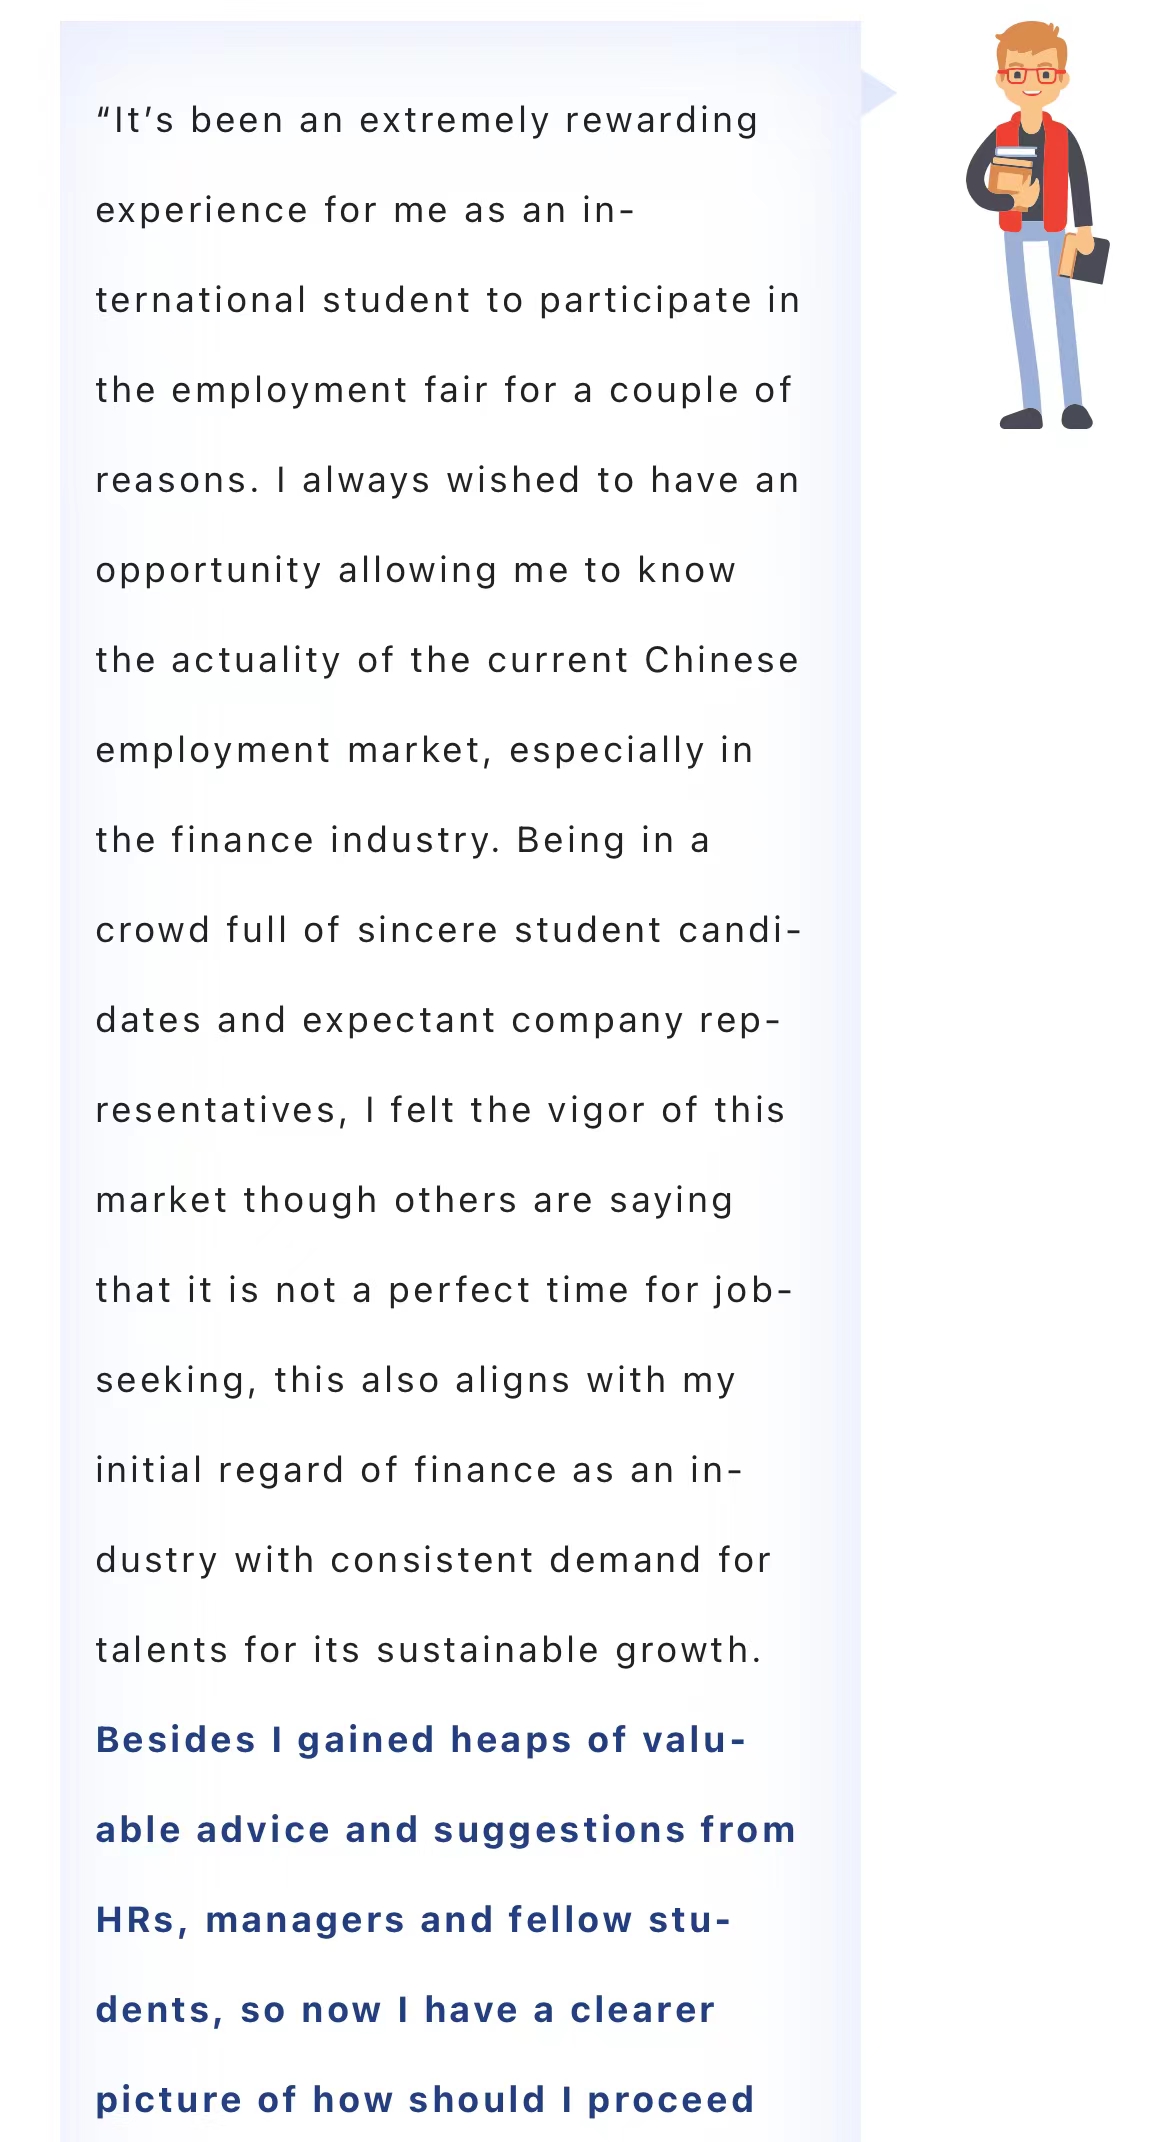This screenshot has width=1170, height=2142.
Task: Click the student's orange hair
Action: [1031, 44]
